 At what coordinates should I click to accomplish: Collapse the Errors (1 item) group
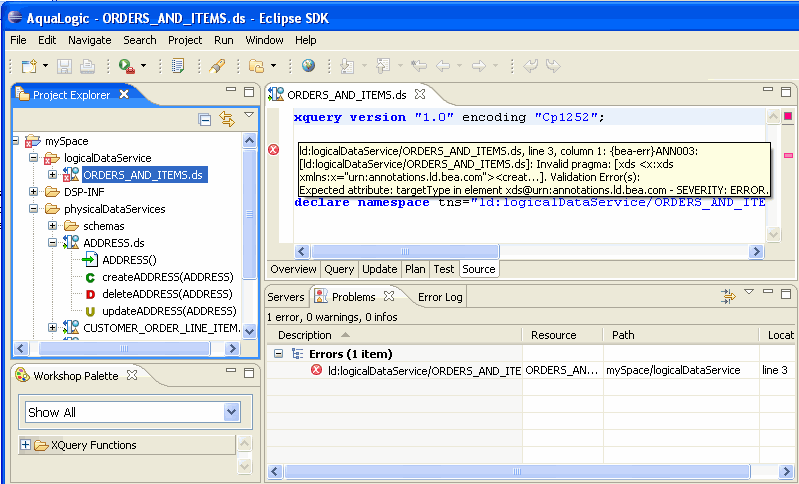coord(278,353)
